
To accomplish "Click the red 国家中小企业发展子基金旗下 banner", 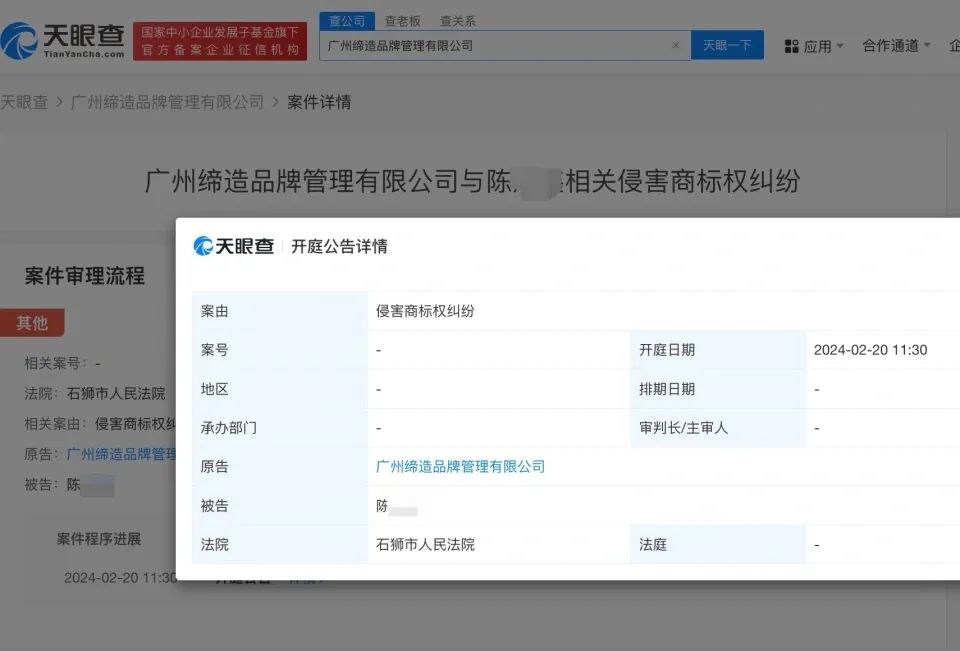I will click(220, 40).
